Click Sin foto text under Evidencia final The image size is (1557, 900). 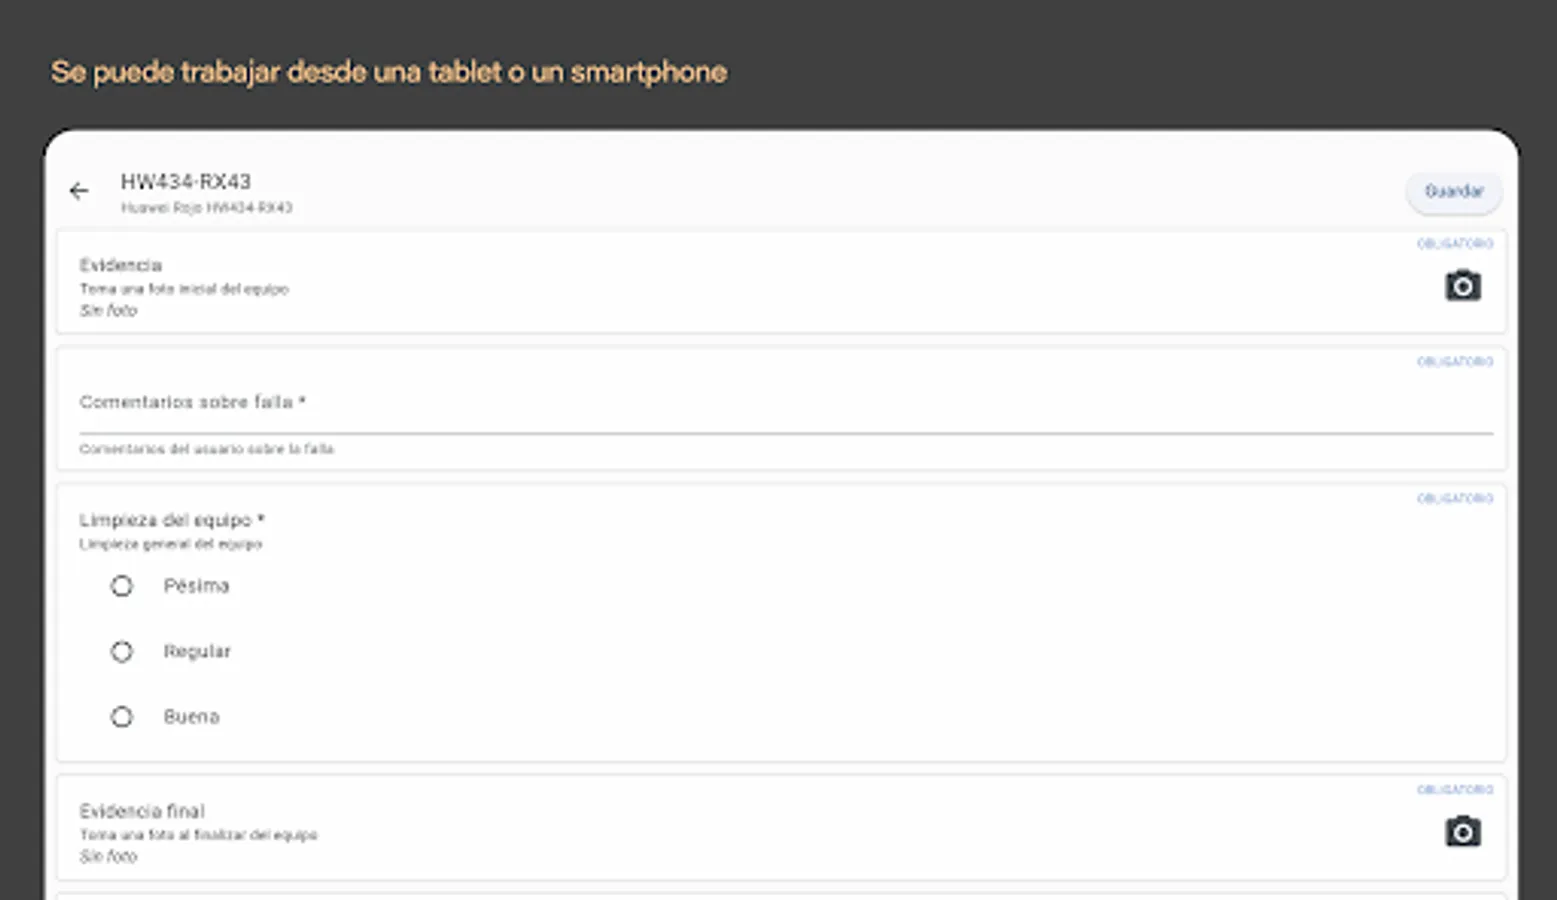pyautogui.click(x=108, y=857)
